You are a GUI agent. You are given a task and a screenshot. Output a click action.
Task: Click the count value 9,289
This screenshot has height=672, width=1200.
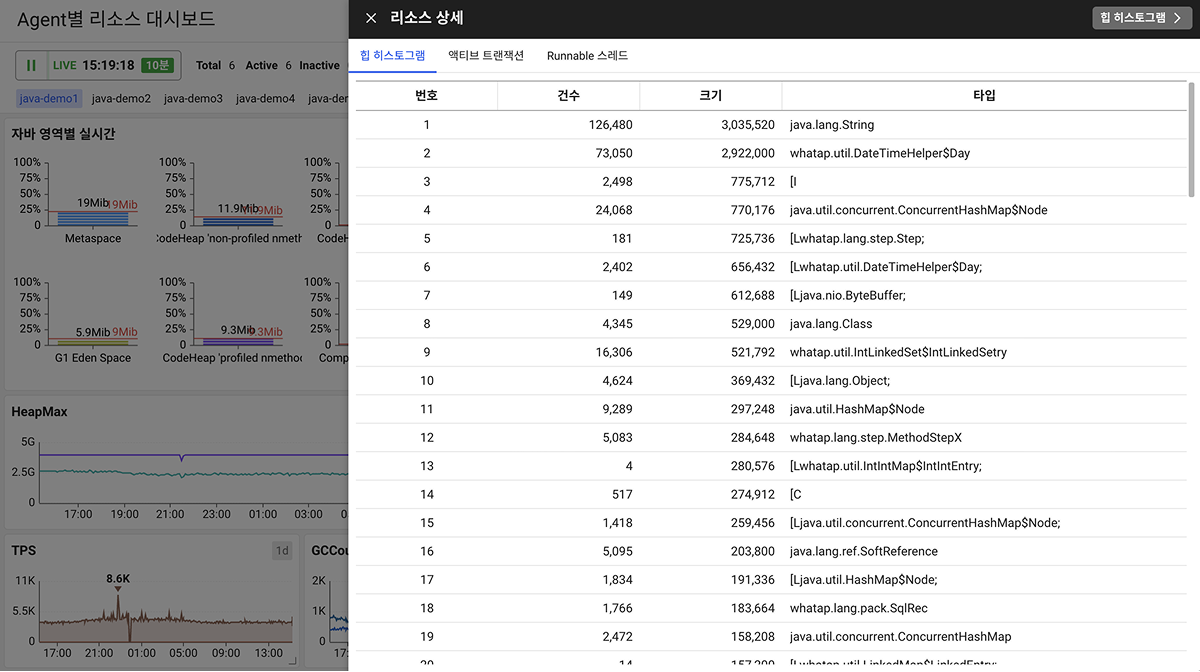click(x=617, y=409)
